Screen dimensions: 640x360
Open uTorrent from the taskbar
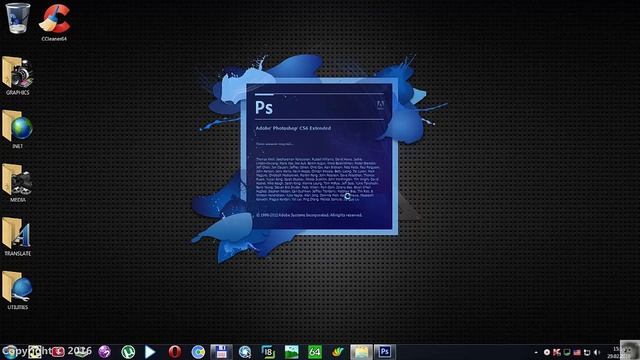(128, 351)
